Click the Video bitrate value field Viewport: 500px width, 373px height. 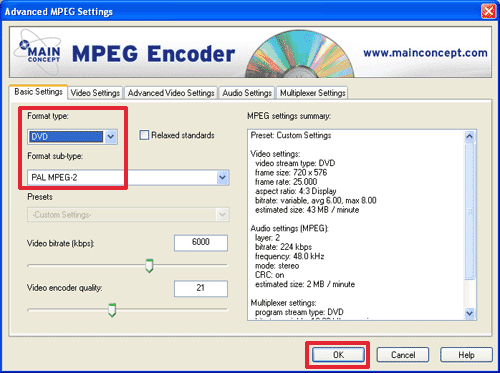point(201,243)
